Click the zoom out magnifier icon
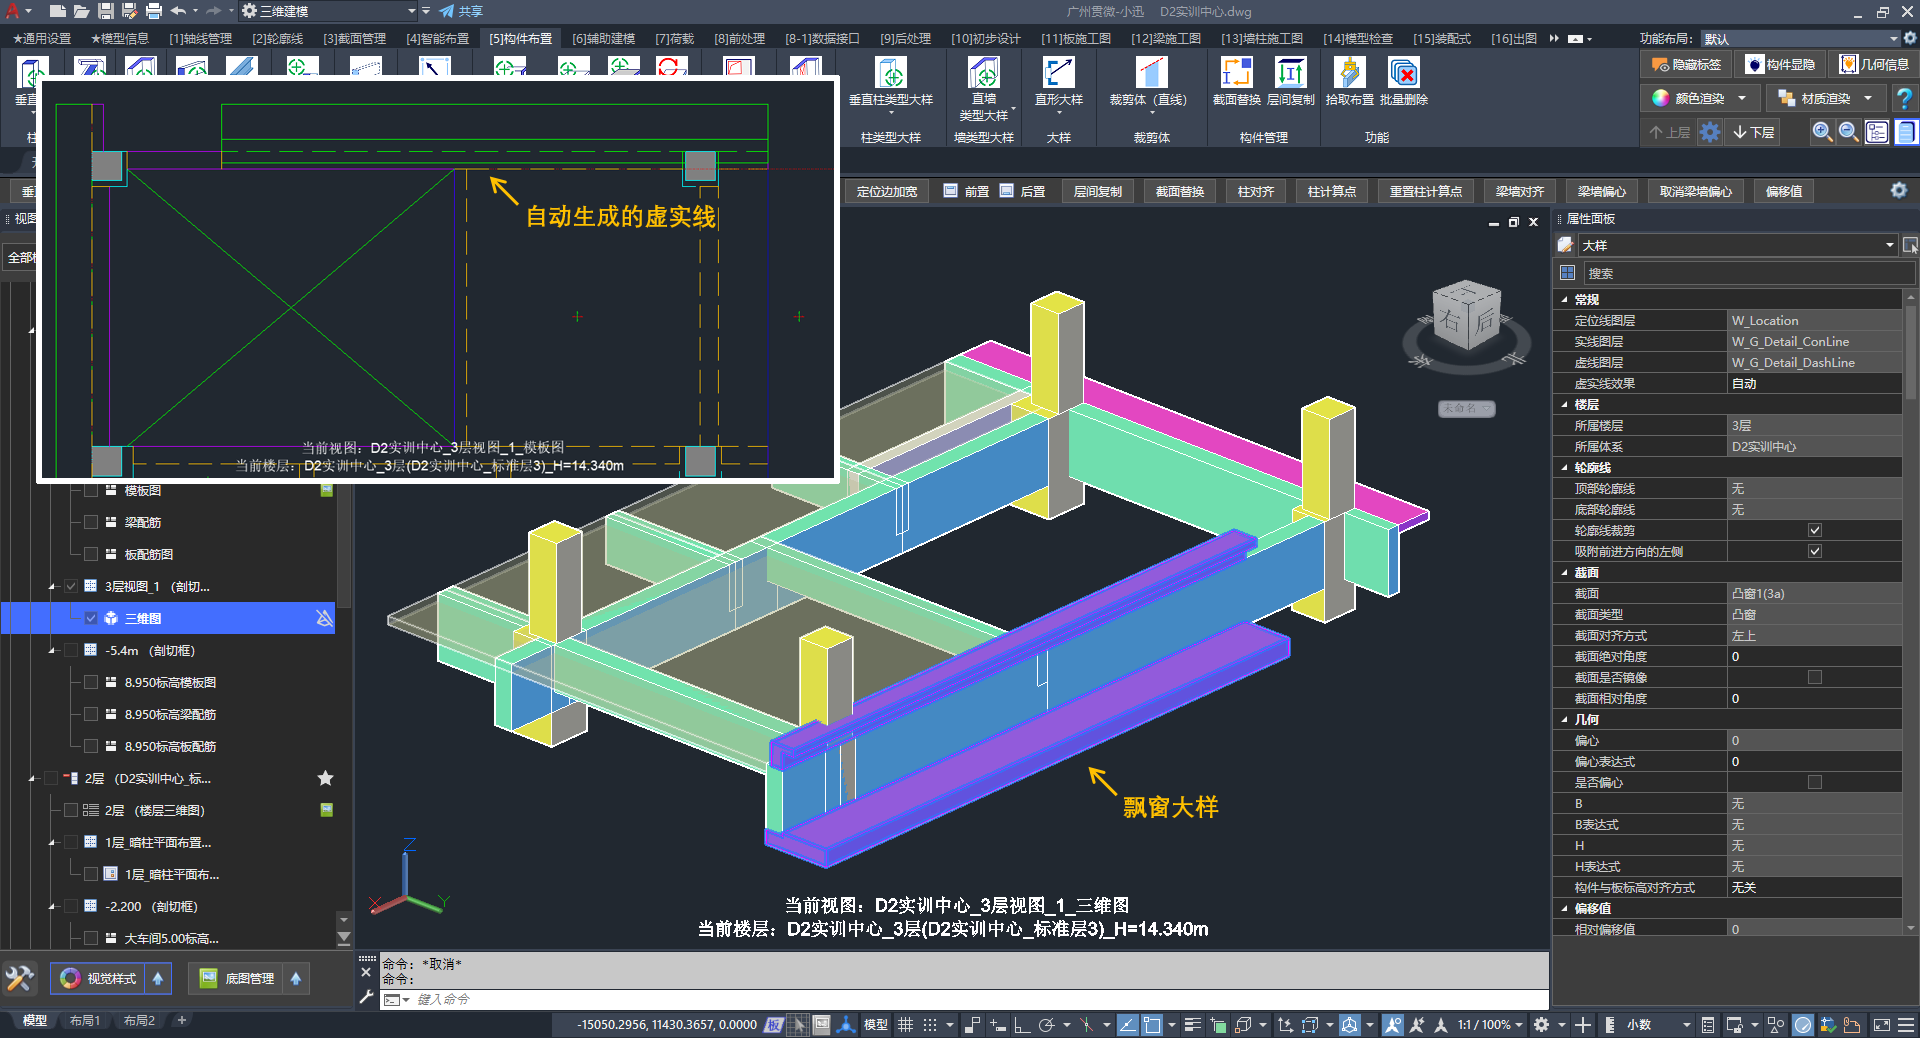Image resolution: width=1920 pixels, height=1038 pixels. 1849,132
